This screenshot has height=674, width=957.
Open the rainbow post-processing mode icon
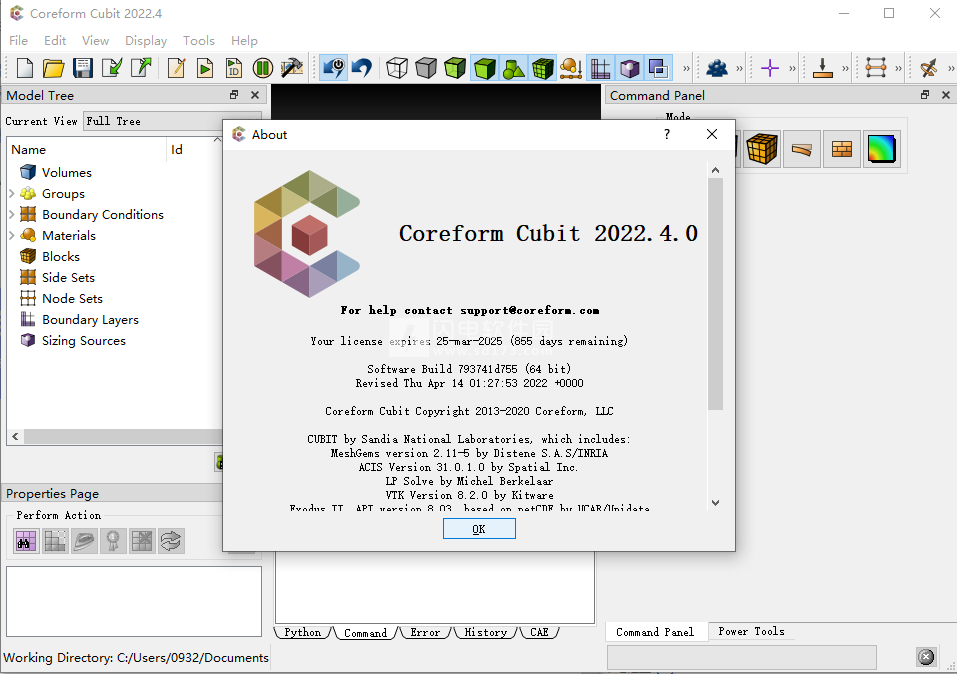tap(882, 148)
